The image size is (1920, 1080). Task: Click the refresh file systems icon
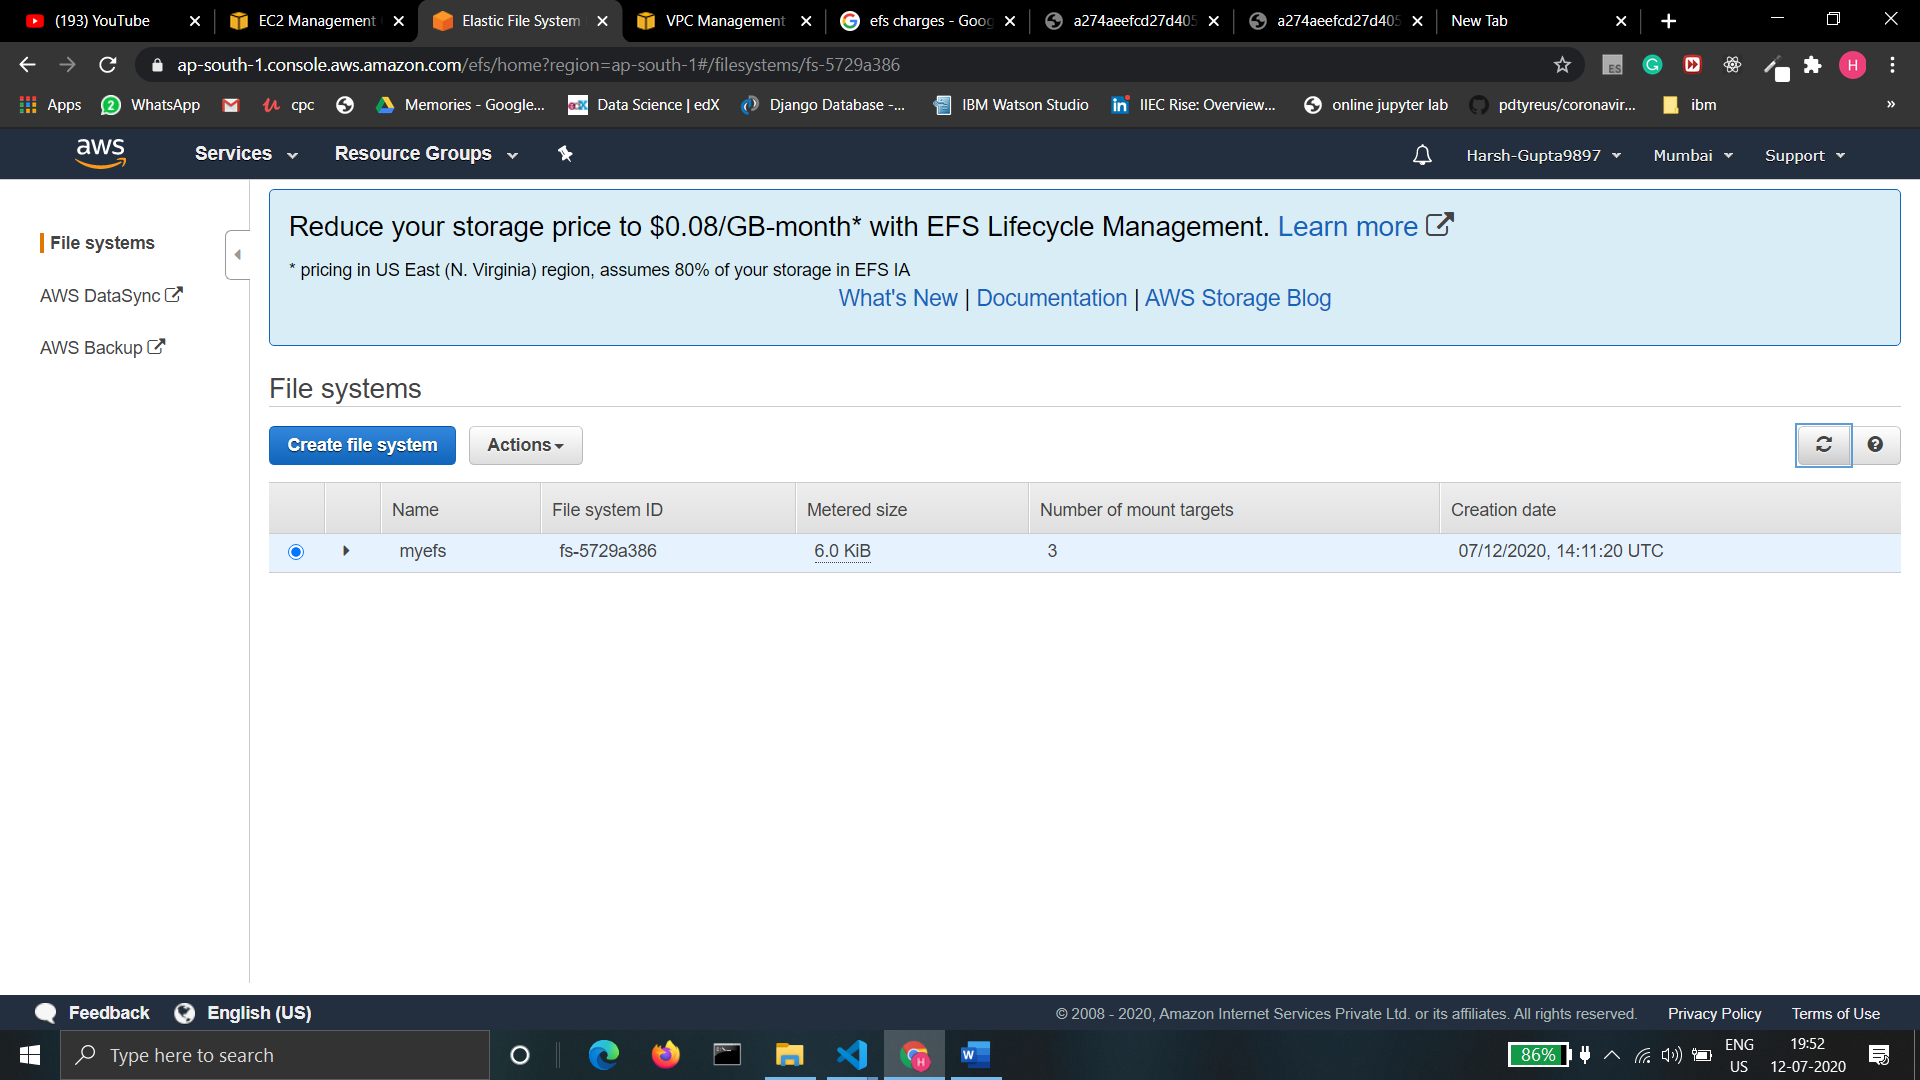click(1823, 445)
